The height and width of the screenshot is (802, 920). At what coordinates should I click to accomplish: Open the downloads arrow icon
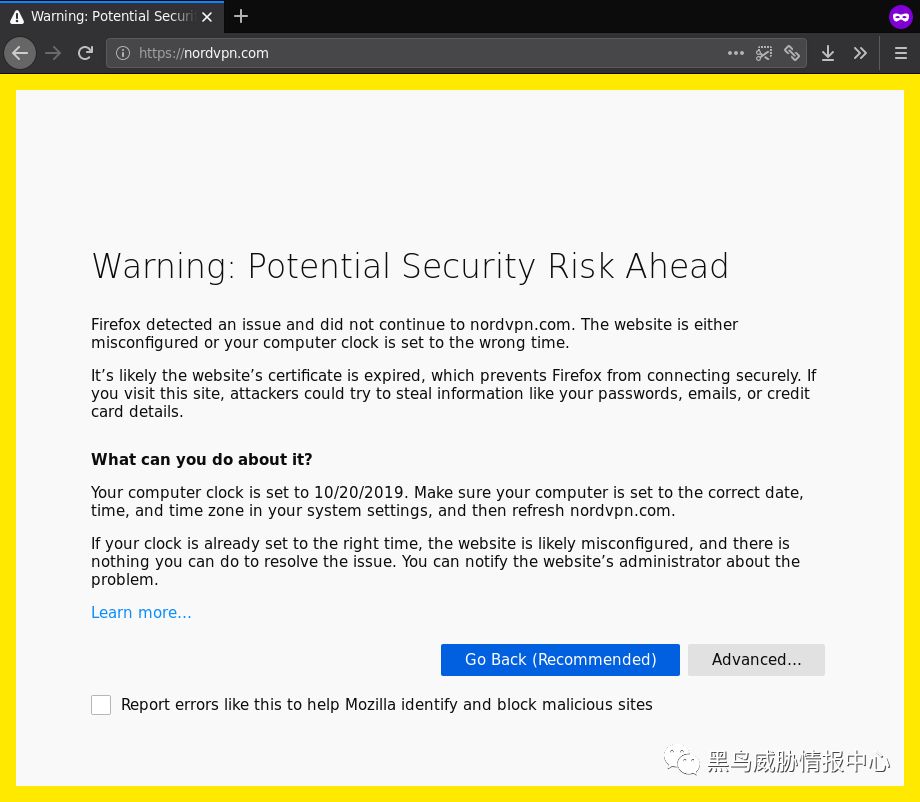pyautogui.click(x=828, y=53)
